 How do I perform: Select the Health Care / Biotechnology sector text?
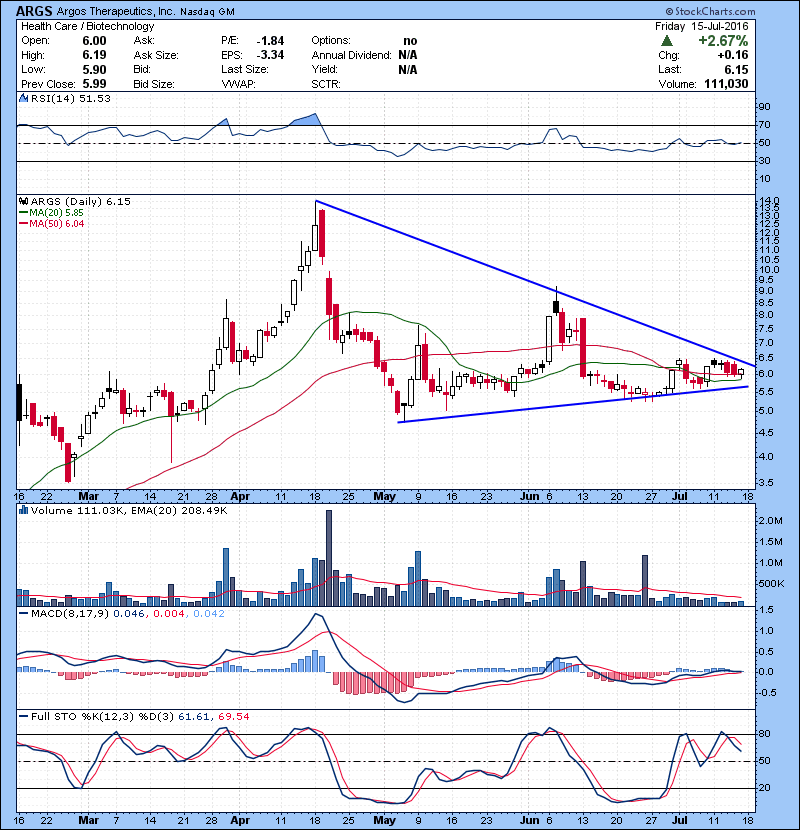pyautogui.click(x=88, y=26)
